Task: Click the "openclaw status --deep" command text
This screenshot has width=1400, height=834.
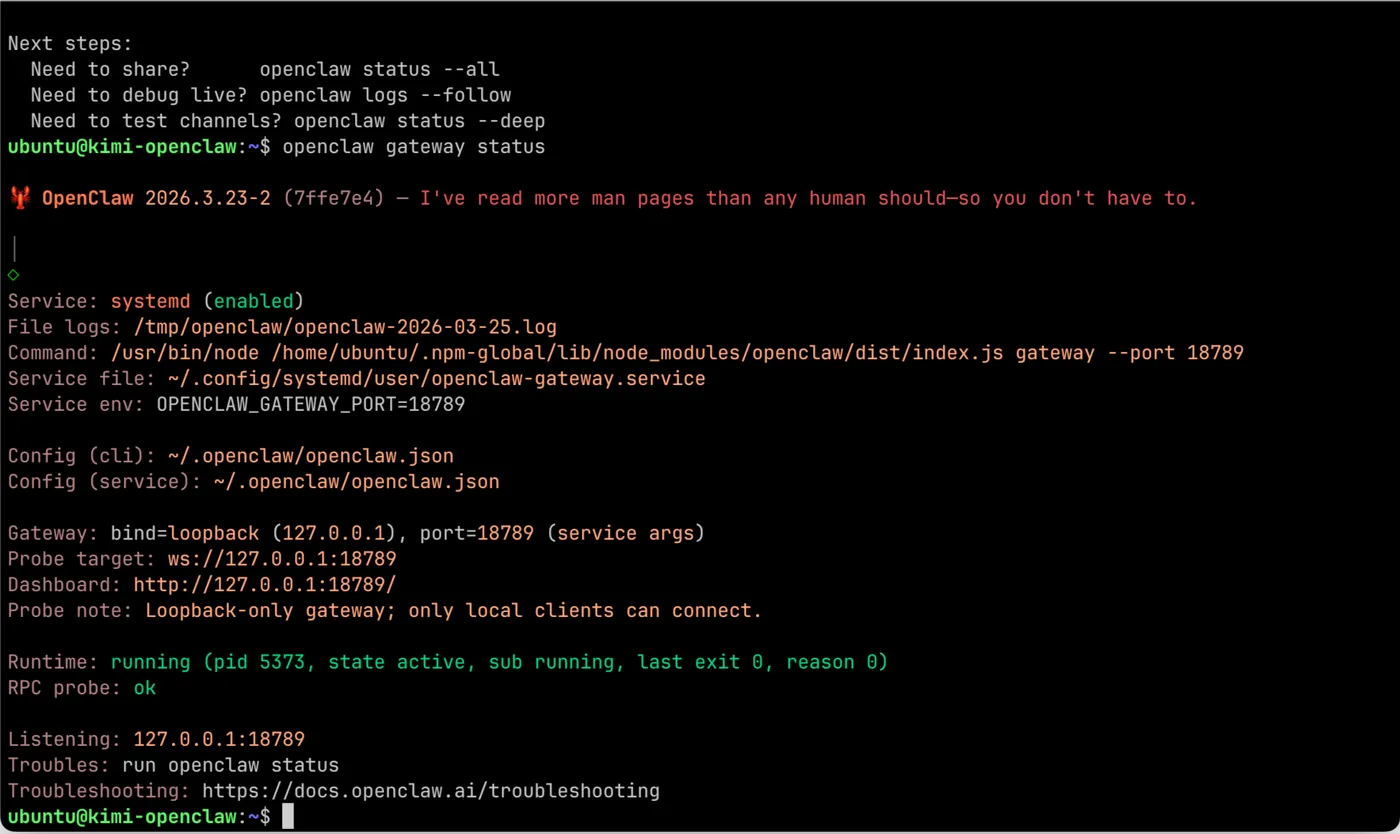Action: coord(419,121)
